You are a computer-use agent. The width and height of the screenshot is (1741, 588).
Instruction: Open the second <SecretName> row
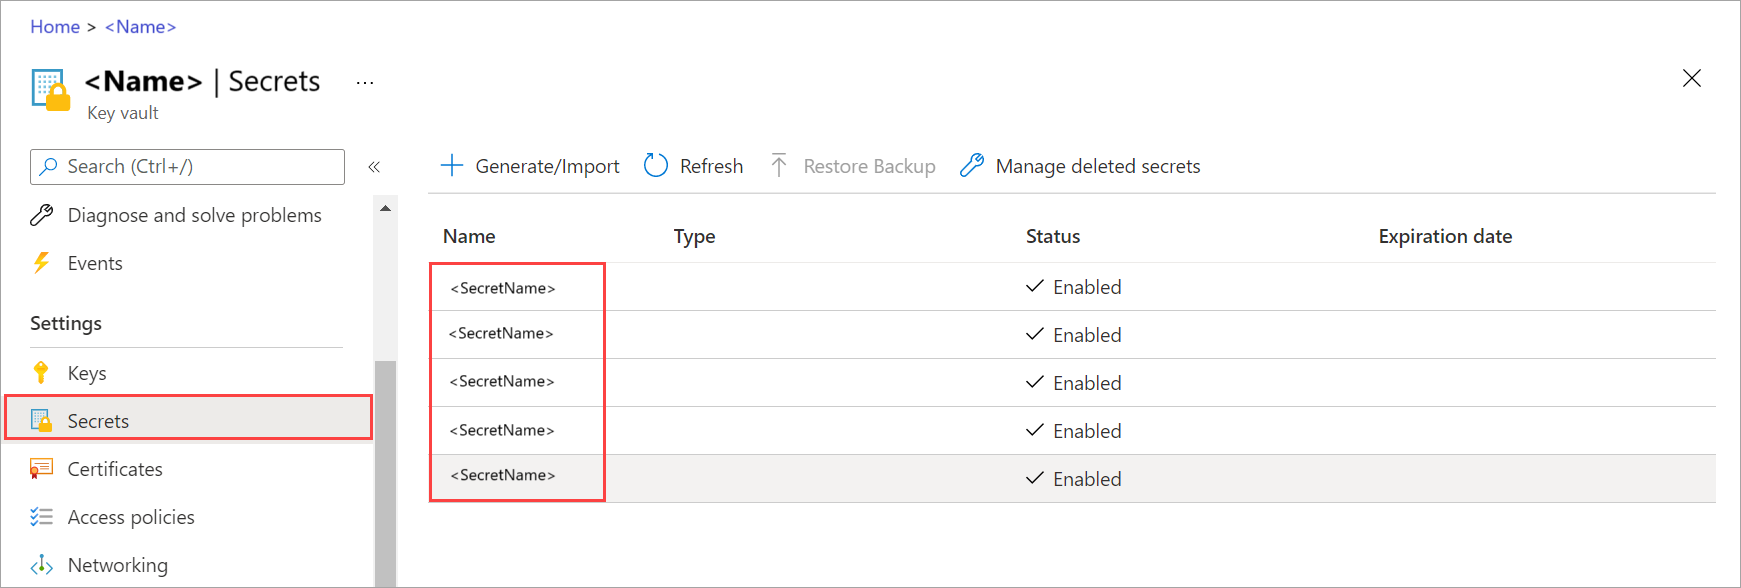[x=501, y=333]
